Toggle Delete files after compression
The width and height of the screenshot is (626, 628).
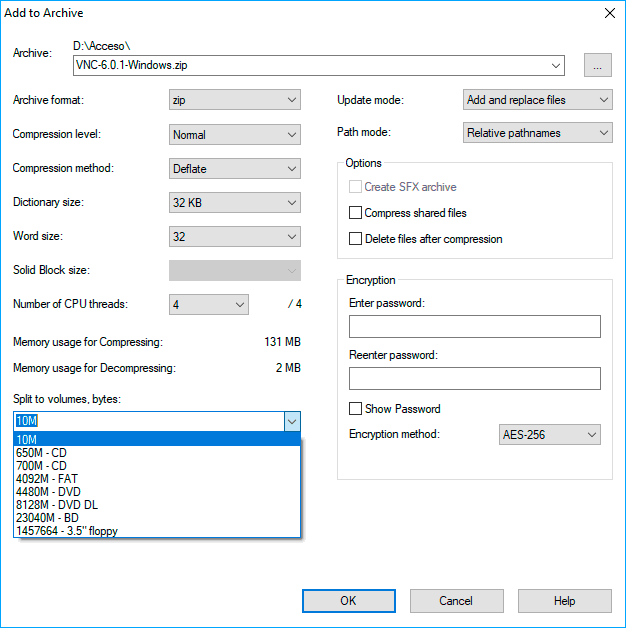click(355, 239)
